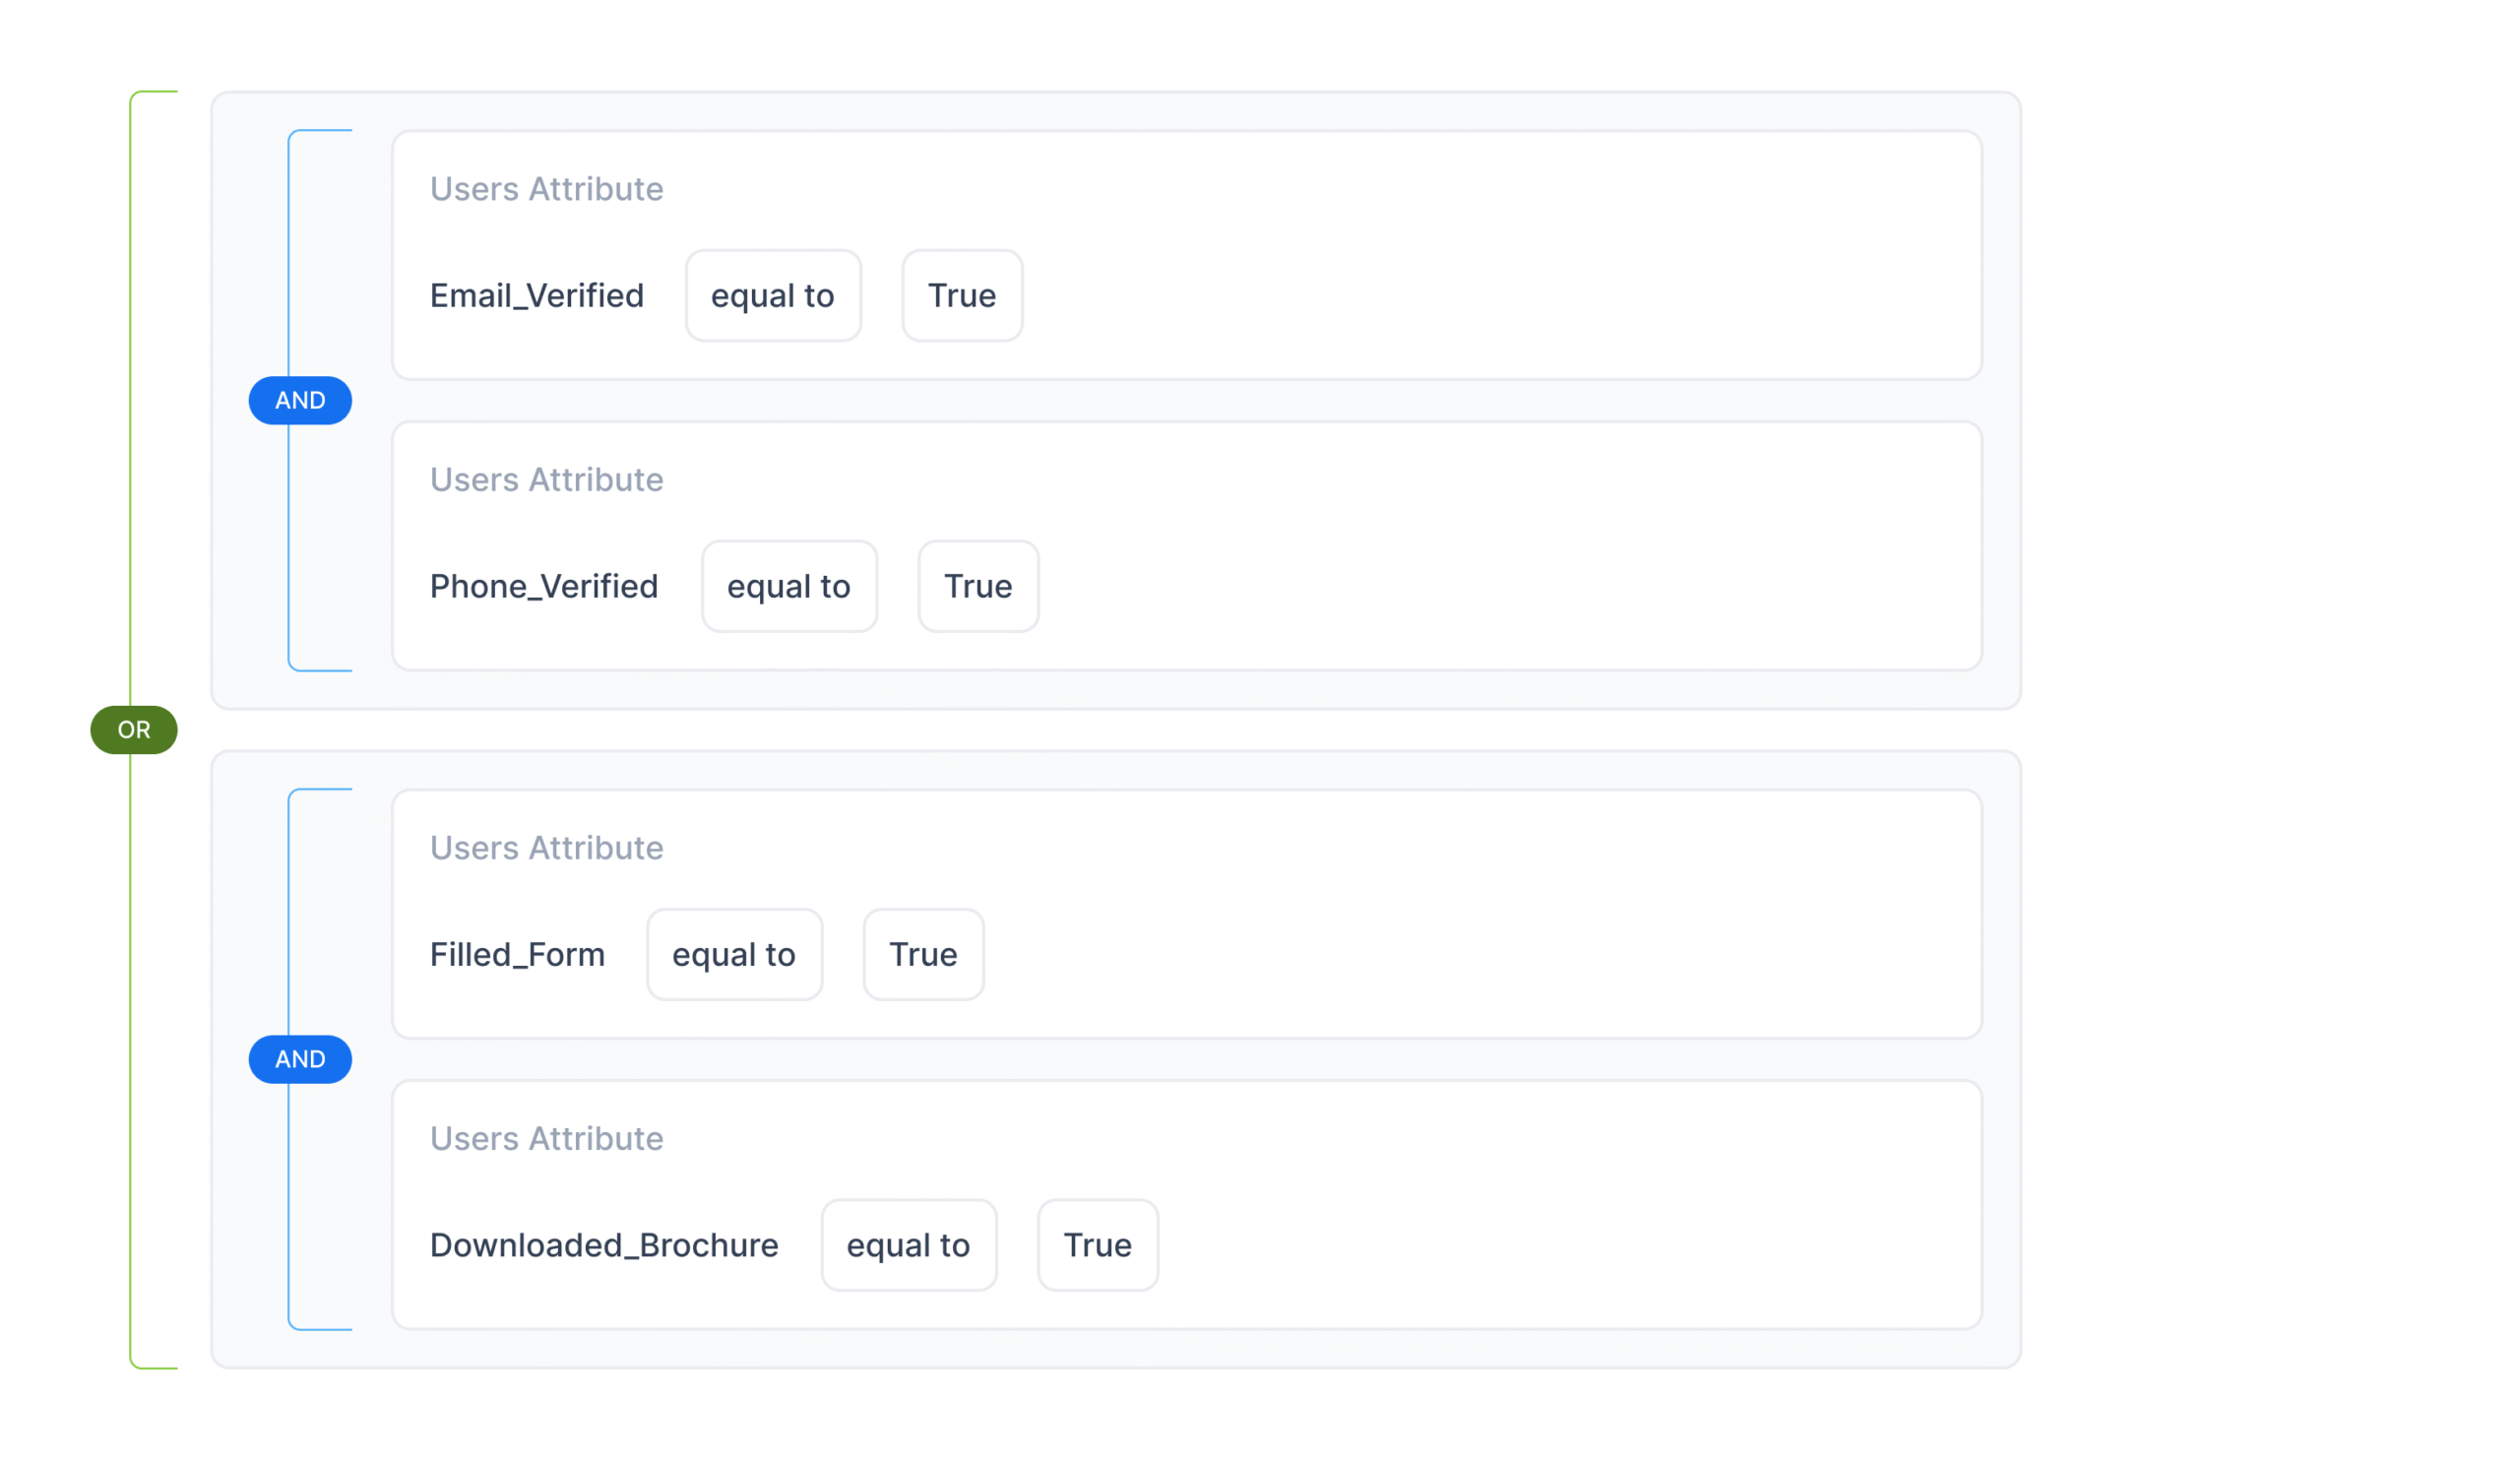2520x1460 pixels.
Task: Open the operator dropdown for Phone_Verified
Action: [x=789, y=587]
